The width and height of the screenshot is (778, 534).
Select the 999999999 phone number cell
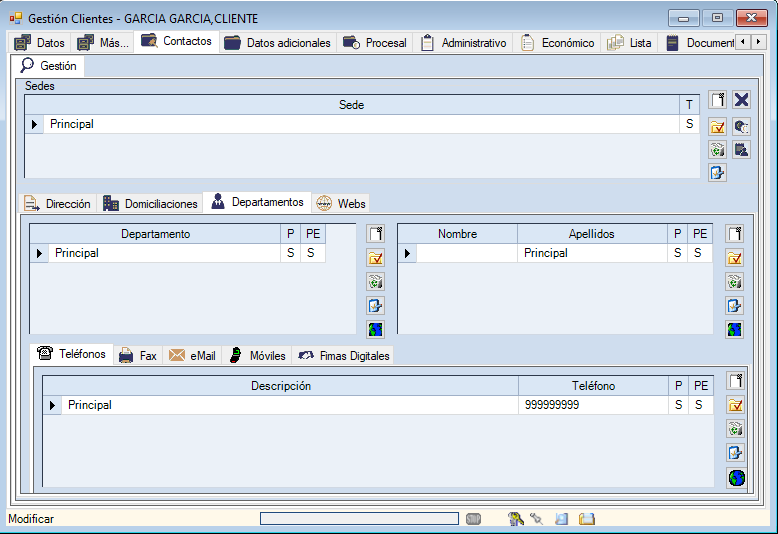(593, 406)
